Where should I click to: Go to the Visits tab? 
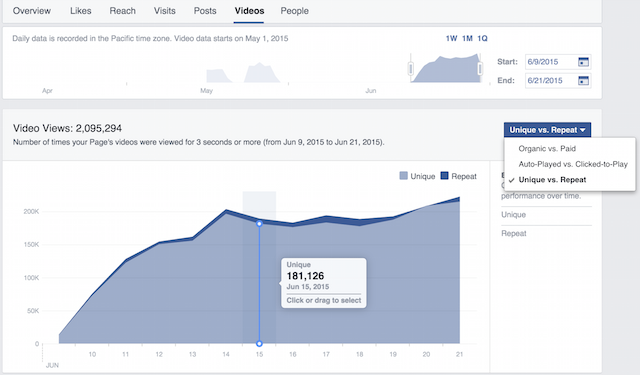pyautogui.click(x=164, y=11)
